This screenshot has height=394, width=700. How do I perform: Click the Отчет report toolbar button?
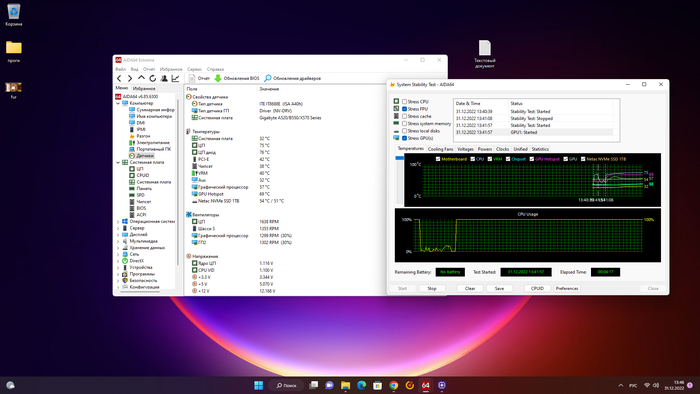point(199,79)
